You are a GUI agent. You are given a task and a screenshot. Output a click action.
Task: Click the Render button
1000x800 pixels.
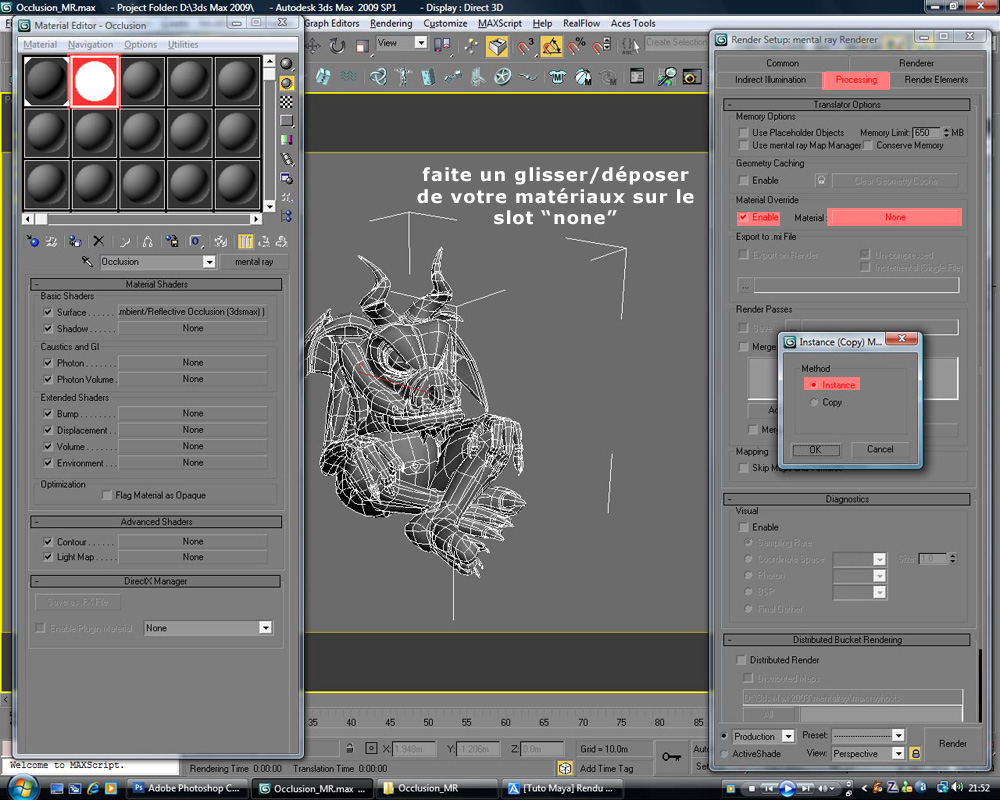click(x=952, y=744)
